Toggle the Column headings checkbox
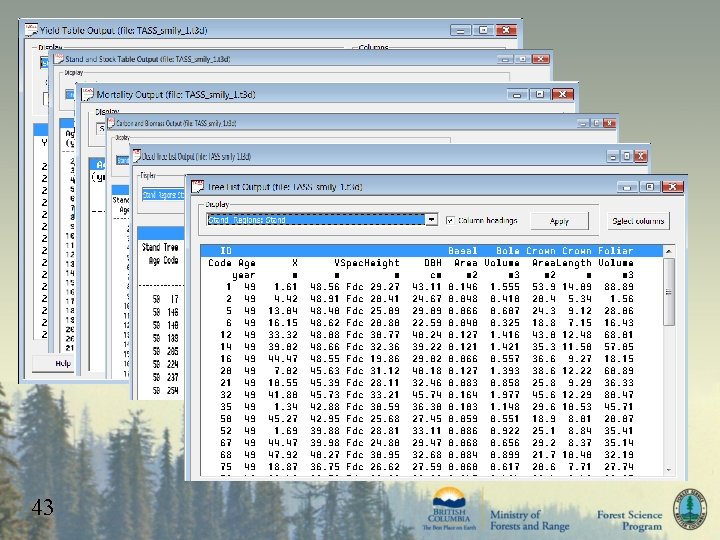This screenshot has width=720, height=540. pyautogui.click(x=450, y=220)
